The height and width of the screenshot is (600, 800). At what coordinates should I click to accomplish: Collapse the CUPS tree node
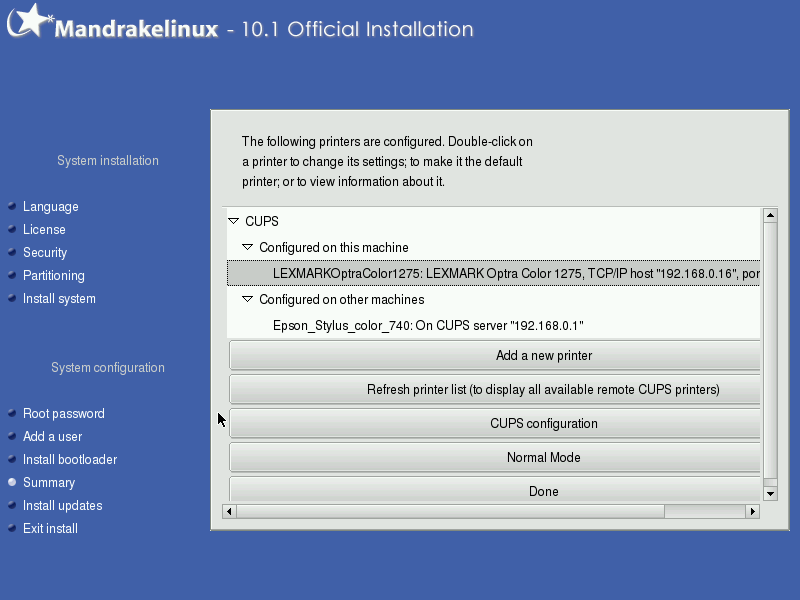coord(234,221)
